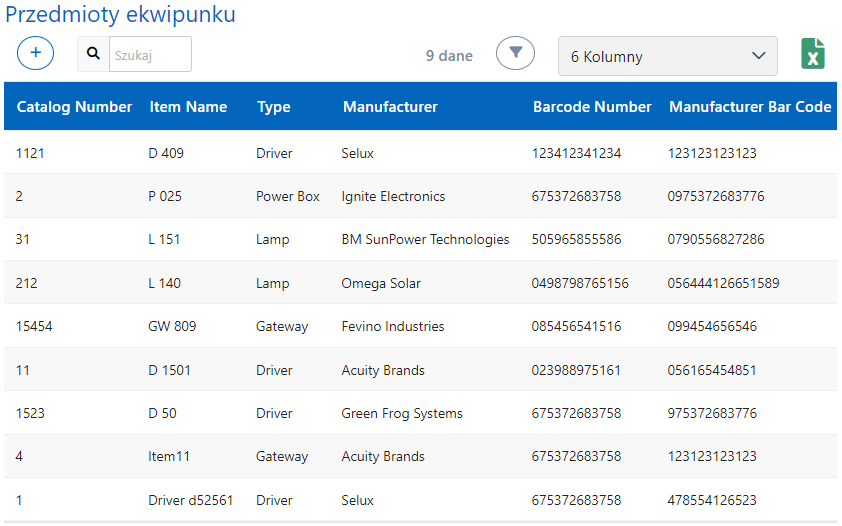Export table with the Excel icon
Viewport: 842px width, 526px height.
(x=813, y=54)
